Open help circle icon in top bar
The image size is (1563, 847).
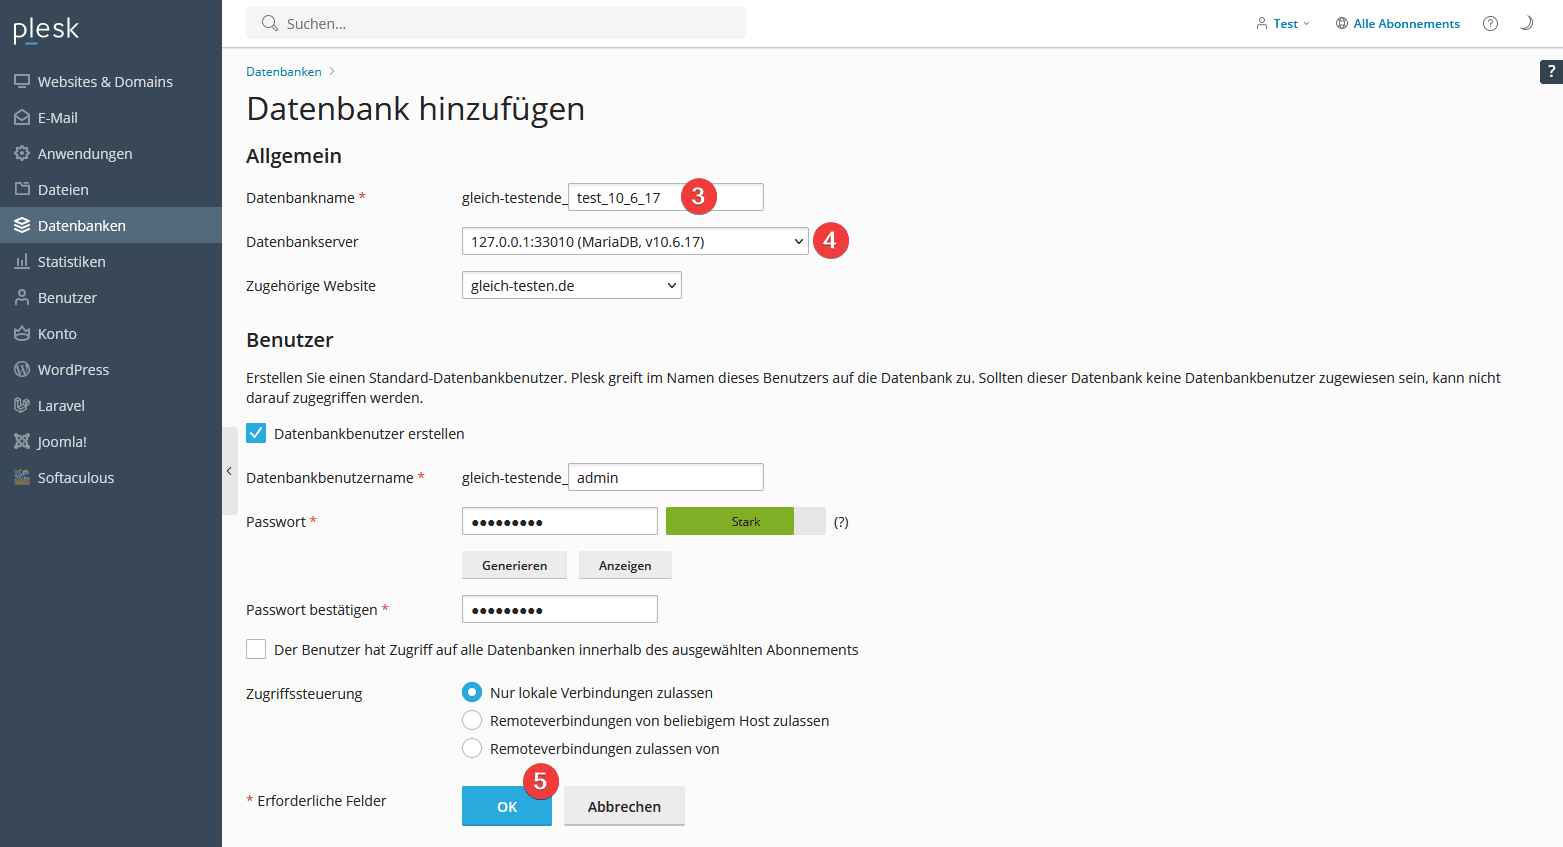(x=1490, y=24)
